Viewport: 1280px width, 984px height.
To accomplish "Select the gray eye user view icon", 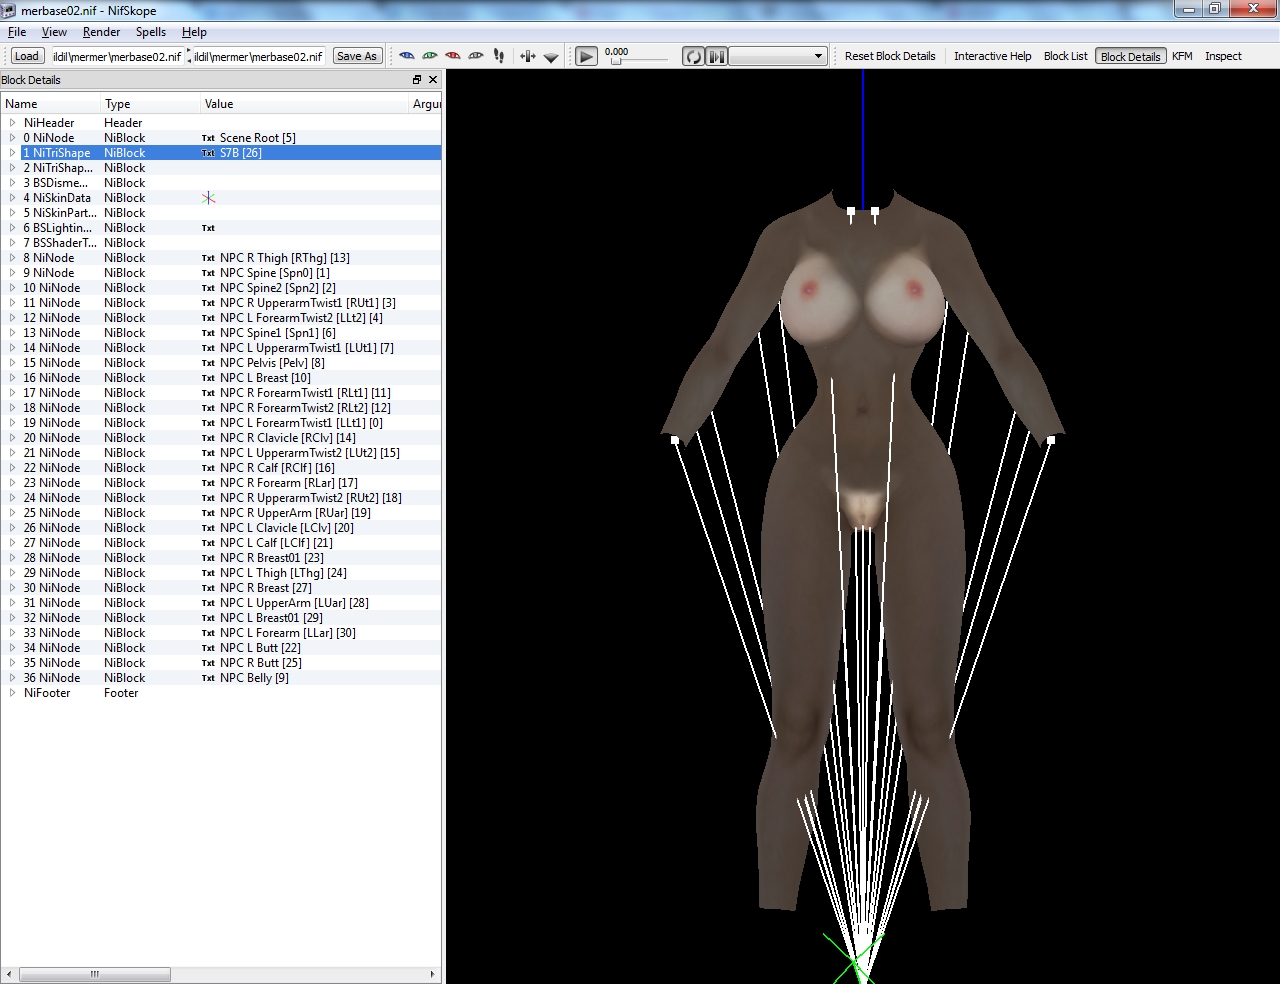I will (x=475, y=56).
